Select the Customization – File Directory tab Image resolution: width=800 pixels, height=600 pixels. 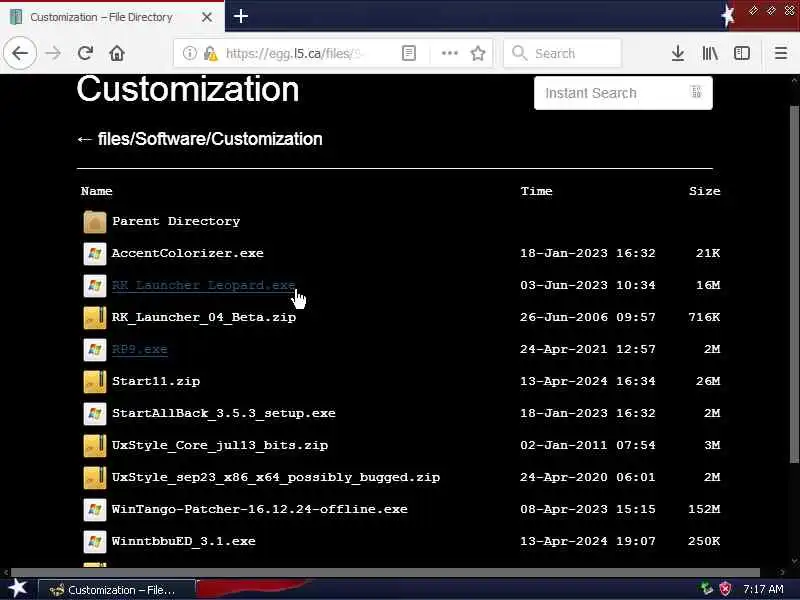[112, 17]
